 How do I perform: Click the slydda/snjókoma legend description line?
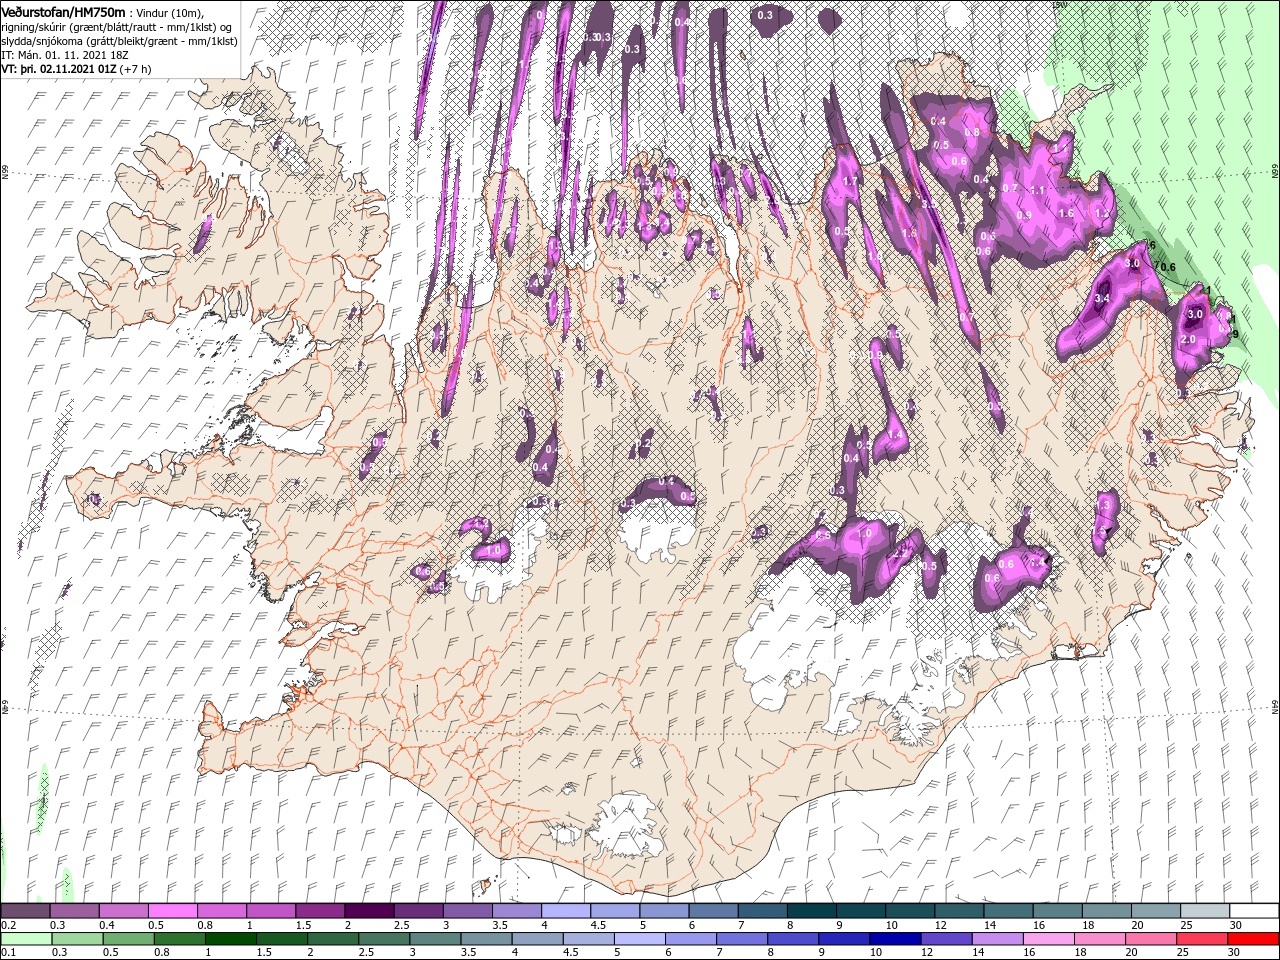(119, 41)
